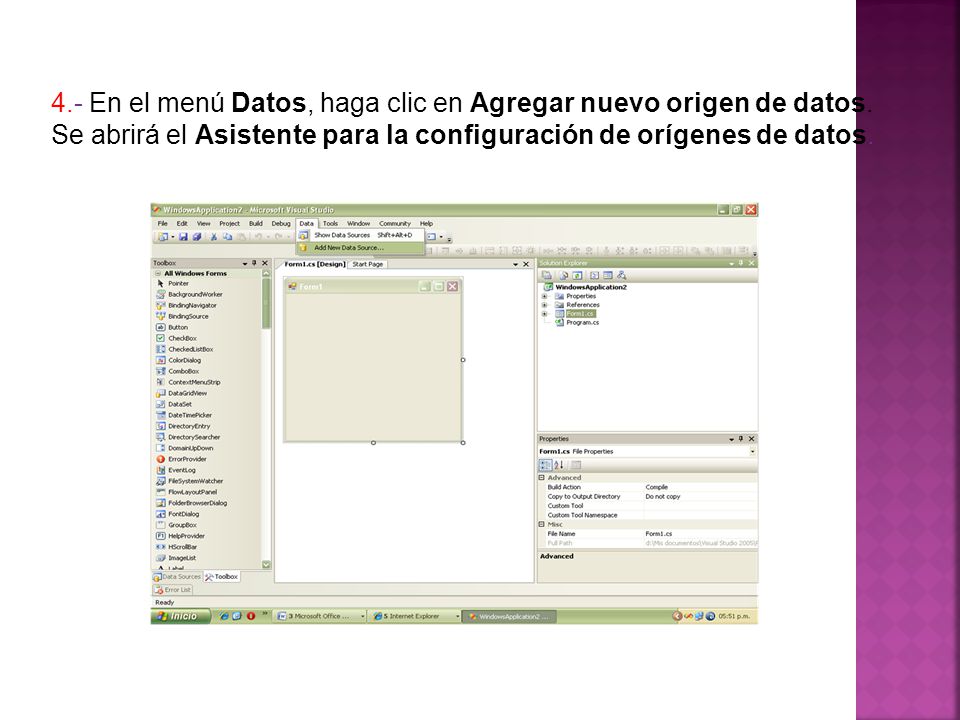Select Add New Data Source menu entry

pos(361,248)
